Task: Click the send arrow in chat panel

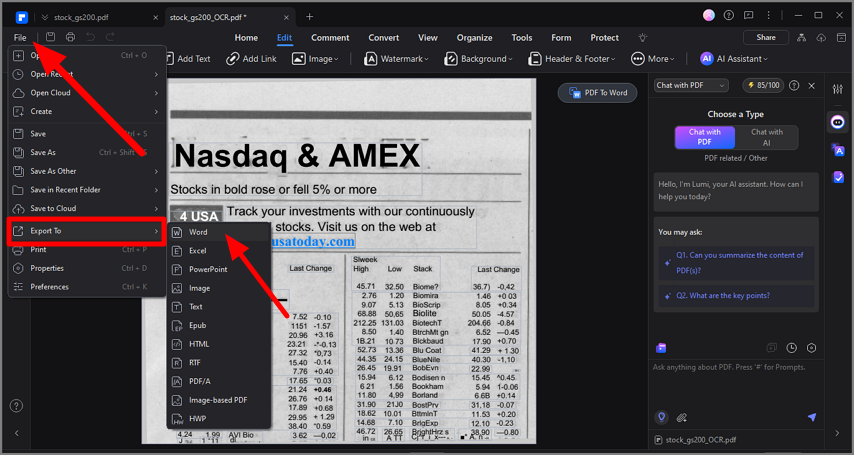Action: pyautogui.click(x=812, y=417)
